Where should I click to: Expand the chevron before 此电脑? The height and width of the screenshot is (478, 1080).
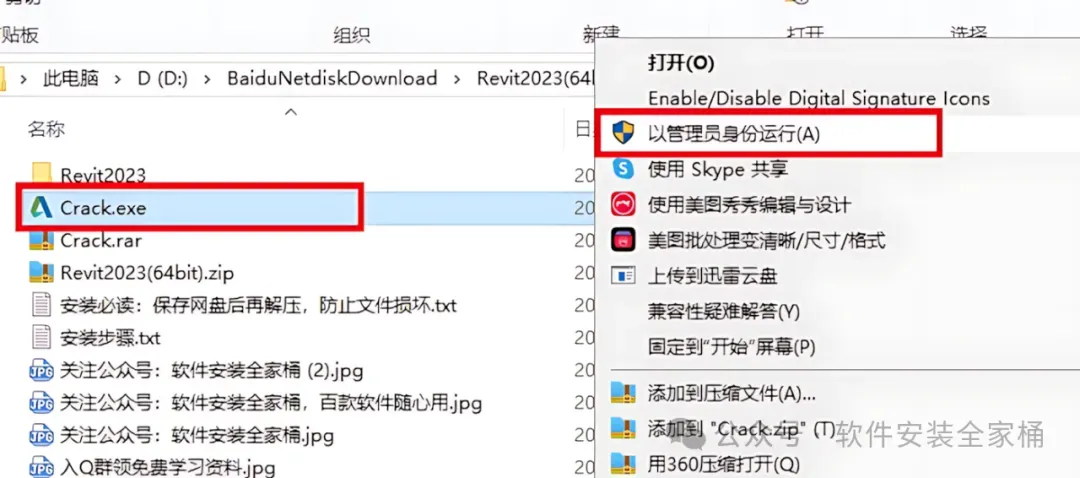23,79
